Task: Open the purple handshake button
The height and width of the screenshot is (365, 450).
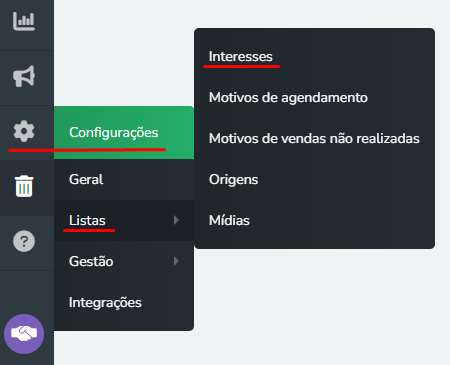Action: click(24, 334)
